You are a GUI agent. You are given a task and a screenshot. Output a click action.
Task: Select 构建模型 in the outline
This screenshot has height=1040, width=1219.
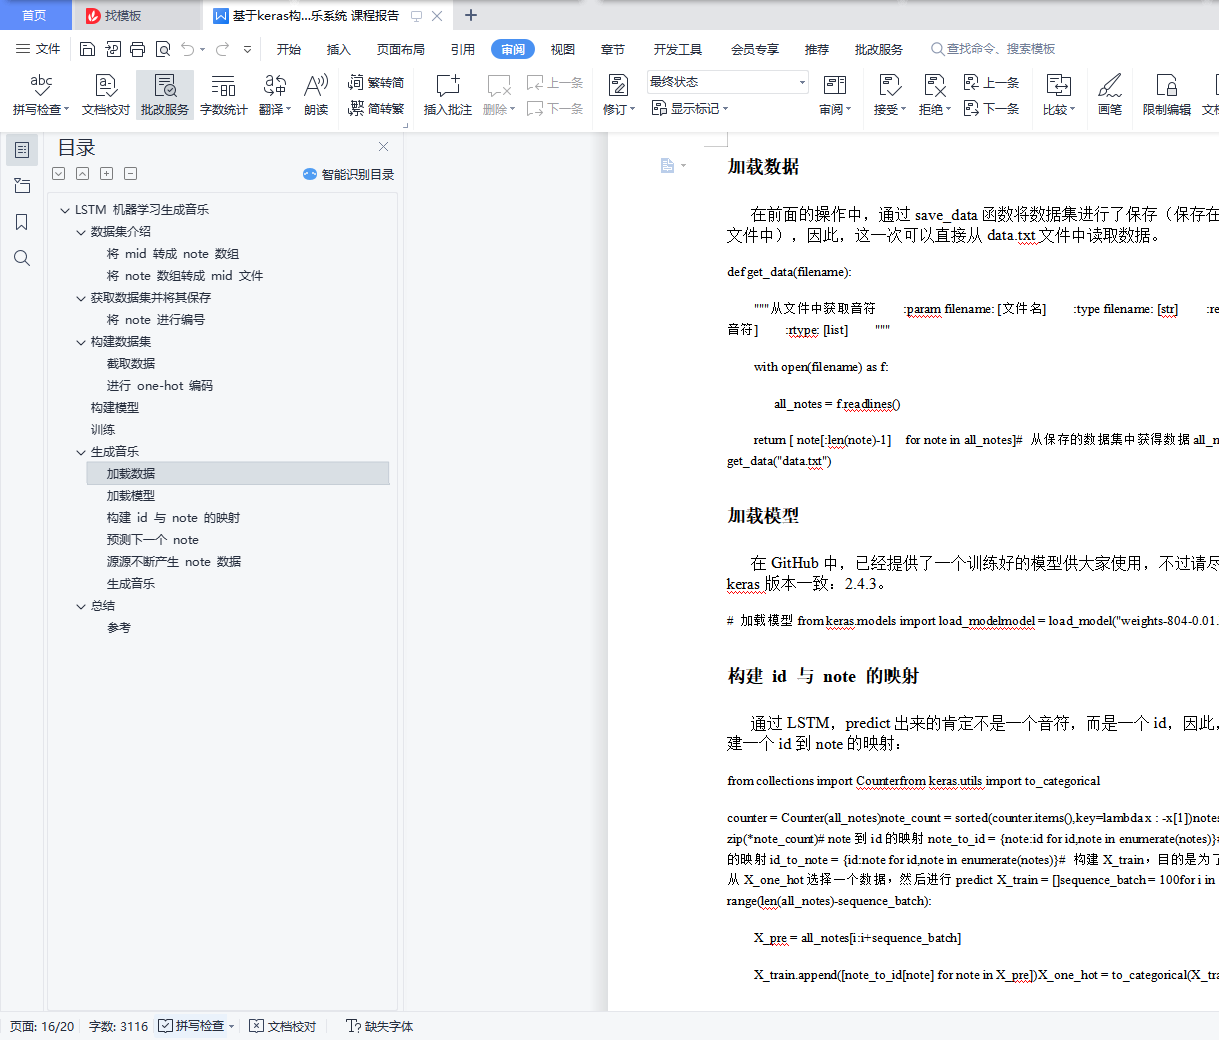115,408
